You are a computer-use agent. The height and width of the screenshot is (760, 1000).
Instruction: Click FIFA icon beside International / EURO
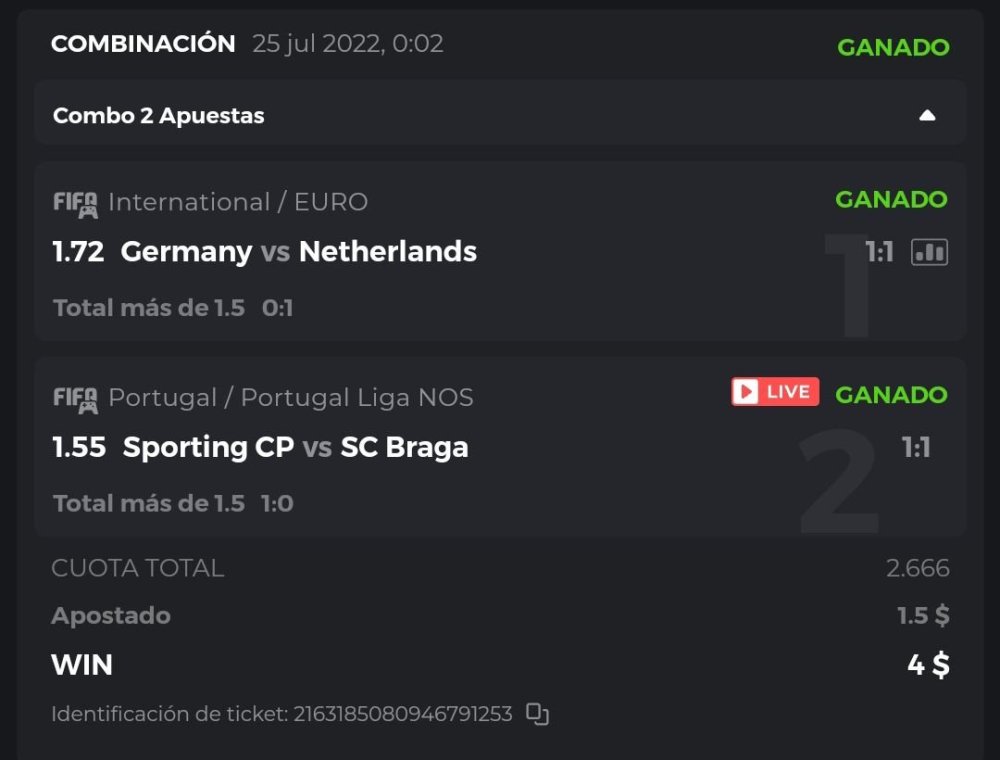(75, 203)
